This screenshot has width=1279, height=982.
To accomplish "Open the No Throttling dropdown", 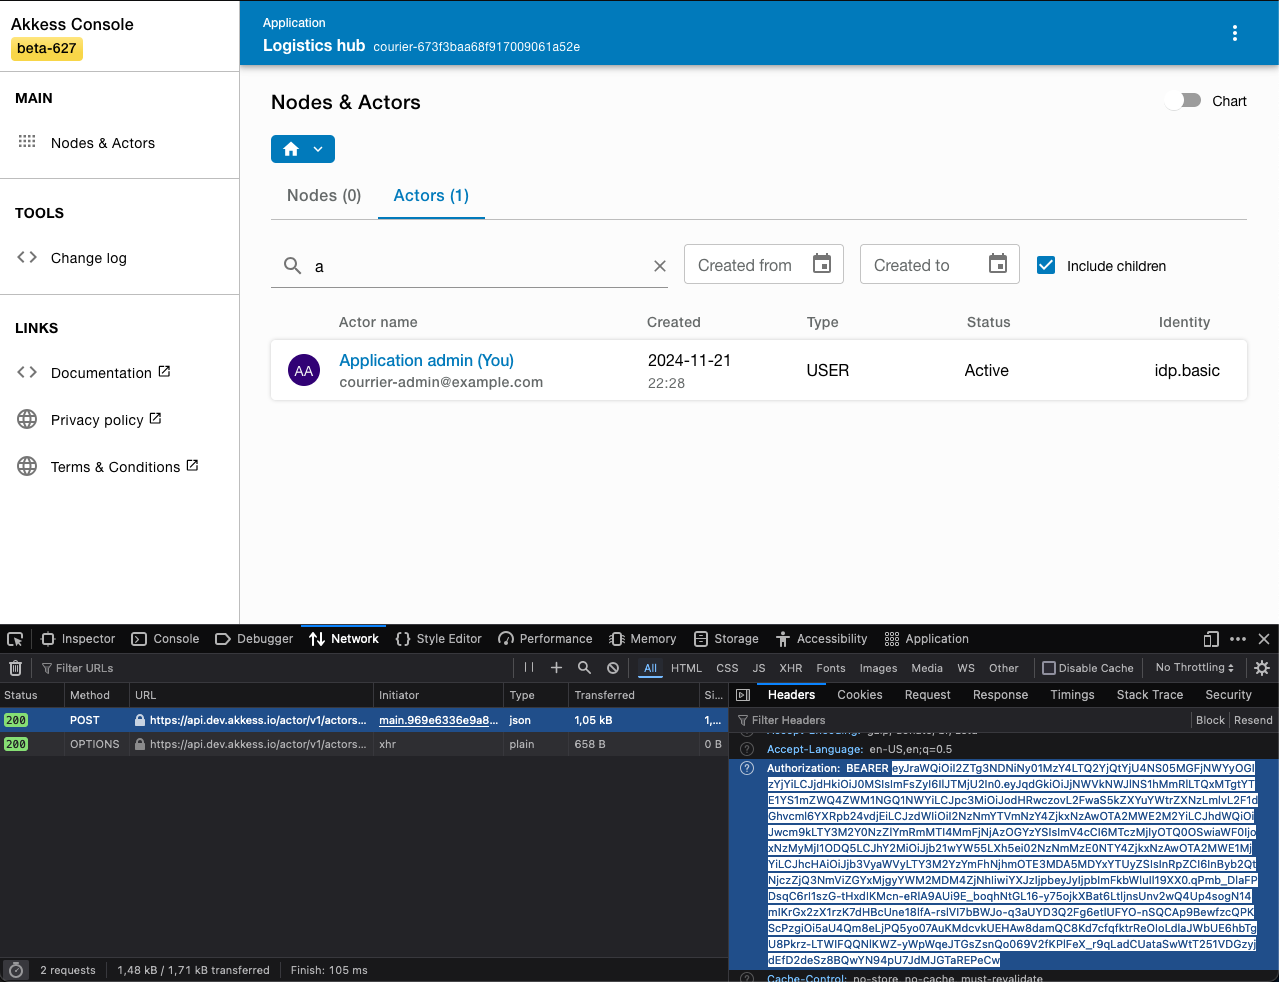I will 1194,668.
